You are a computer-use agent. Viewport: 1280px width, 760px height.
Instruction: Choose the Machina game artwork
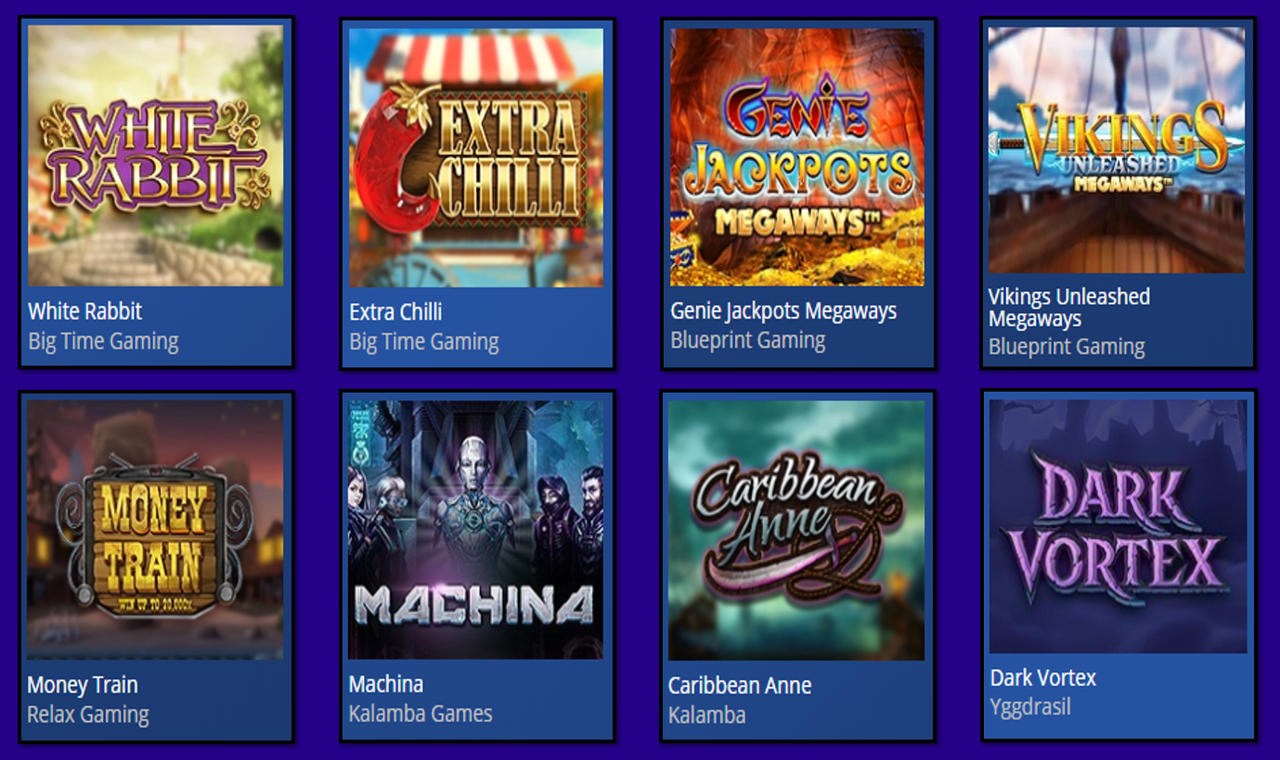[x=476, y=530]
